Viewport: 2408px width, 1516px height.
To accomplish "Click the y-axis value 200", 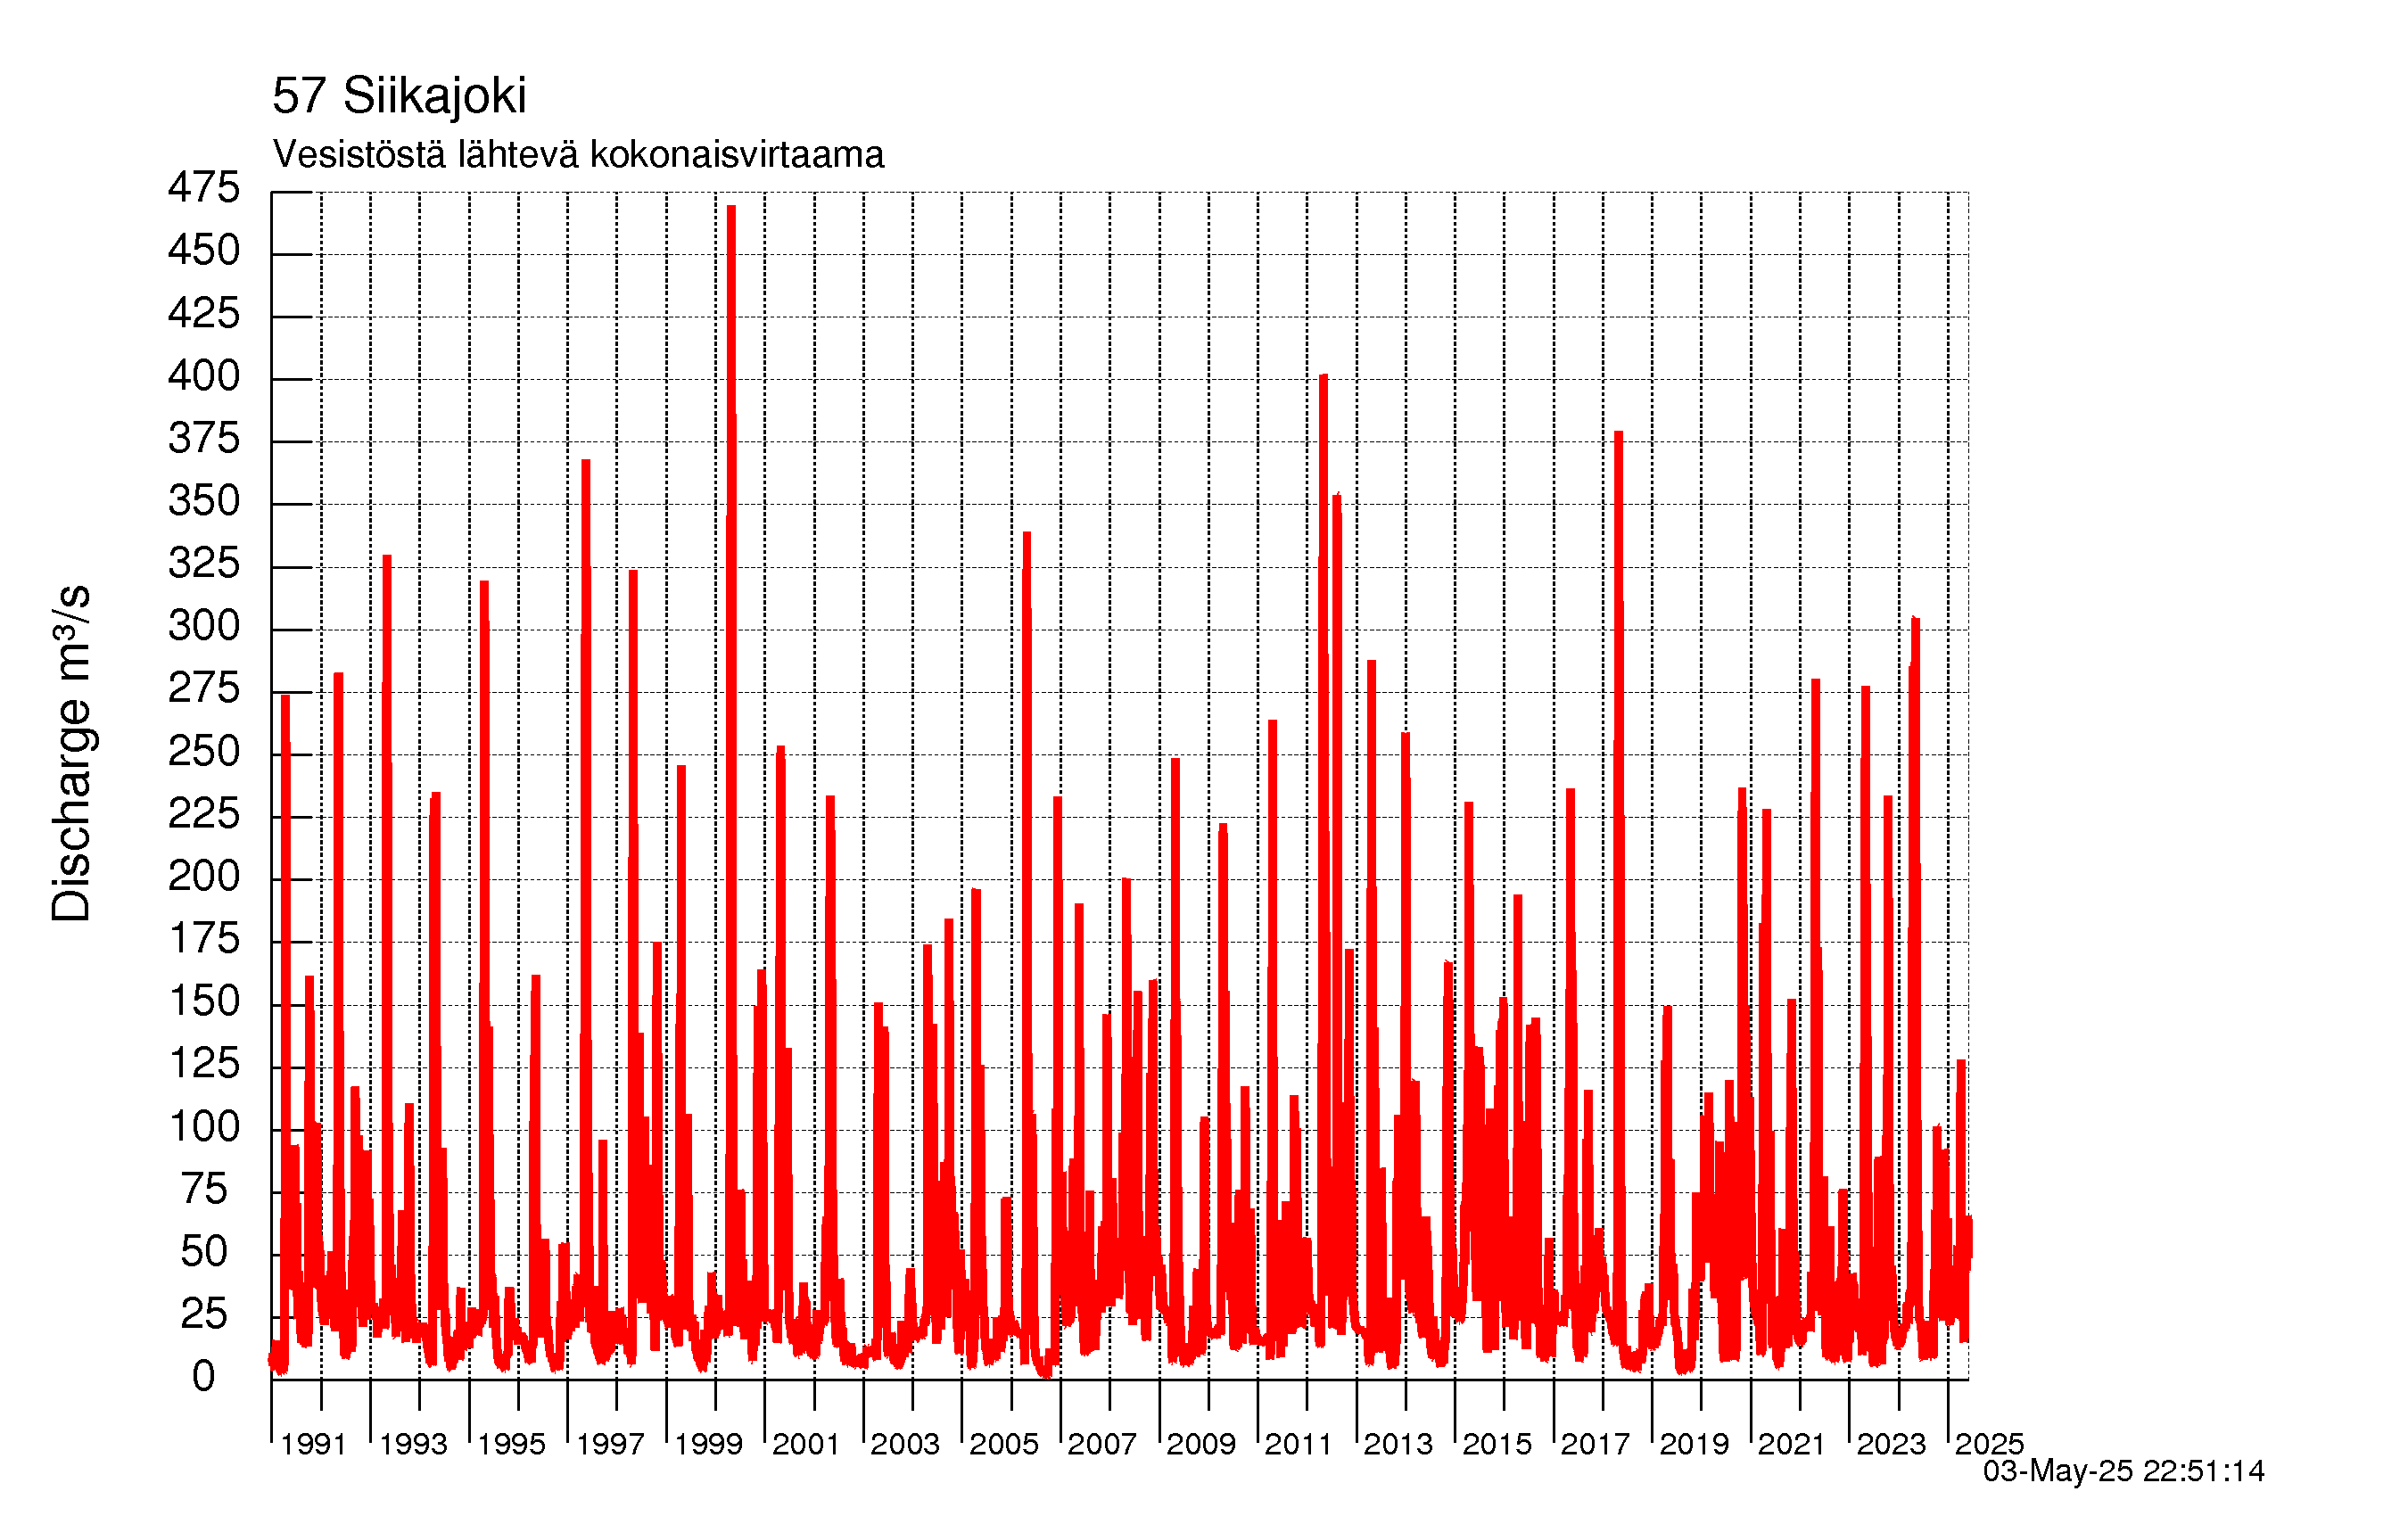I will tap(204, 876).
